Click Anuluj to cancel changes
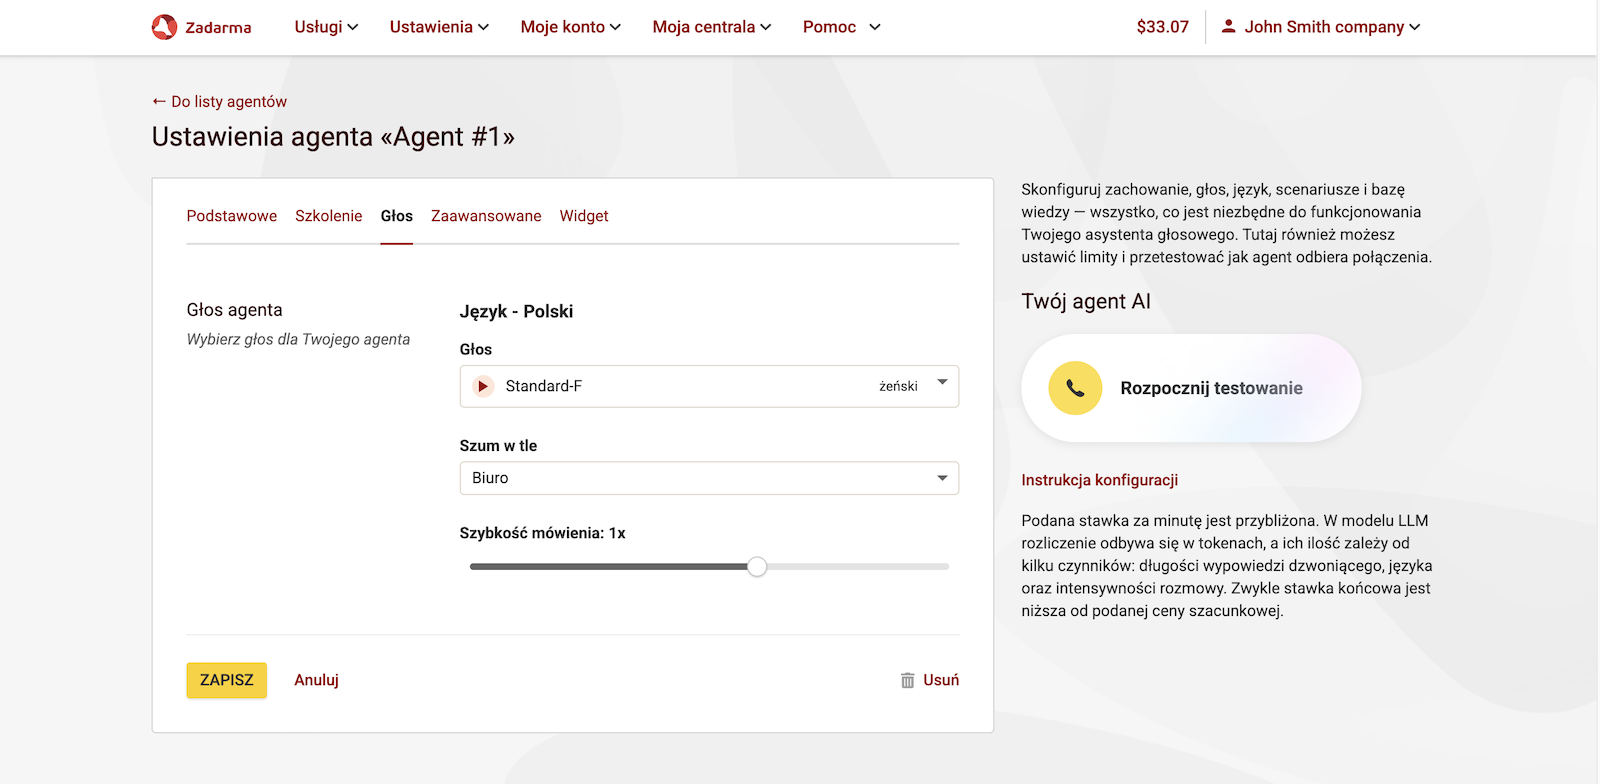The height and width of the screenshot is (784, 1600). (316, 680)
